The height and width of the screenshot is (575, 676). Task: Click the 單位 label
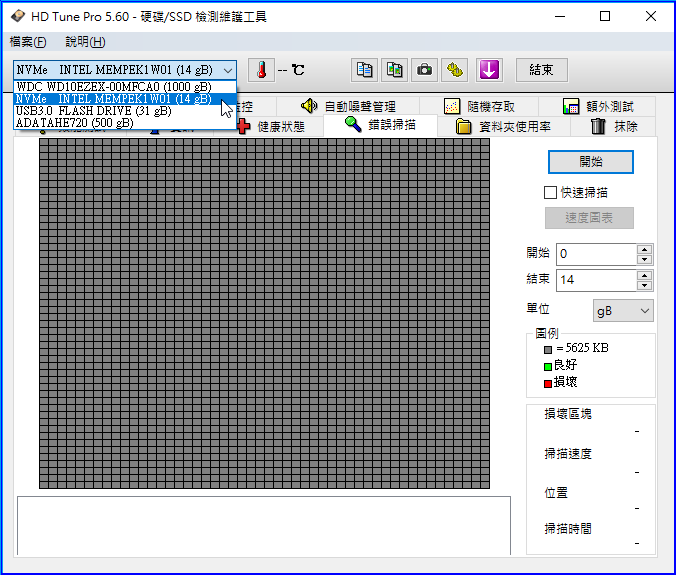point(538,309)
